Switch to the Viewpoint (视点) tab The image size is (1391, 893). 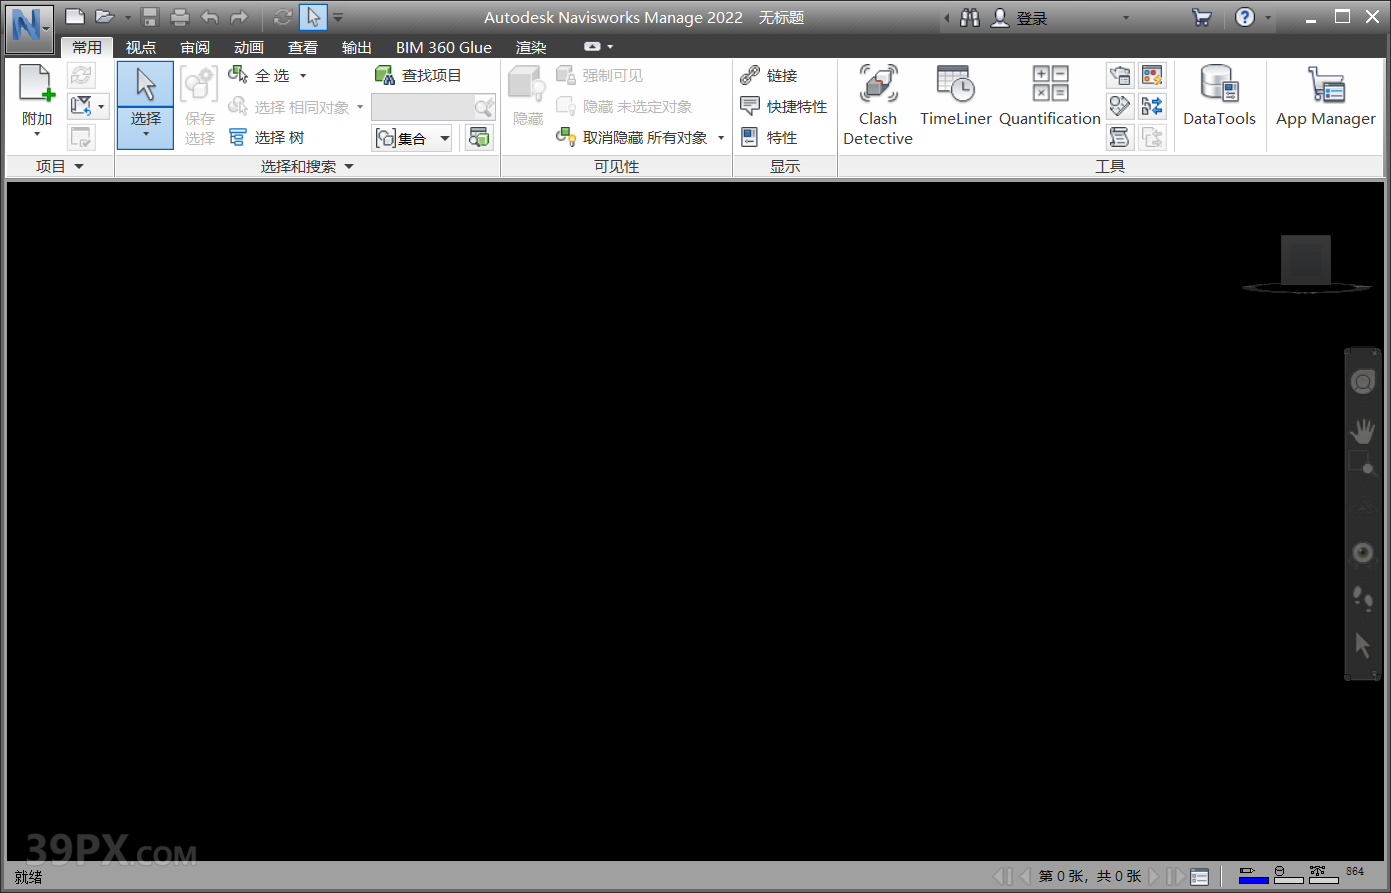tap(140, 47)
